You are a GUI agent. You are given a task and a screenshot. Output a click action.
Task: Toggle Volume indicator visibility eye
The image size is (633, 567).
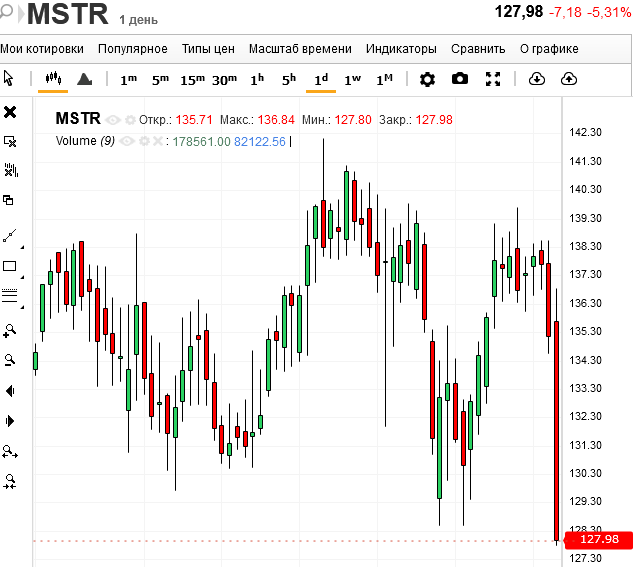point(127,141)
